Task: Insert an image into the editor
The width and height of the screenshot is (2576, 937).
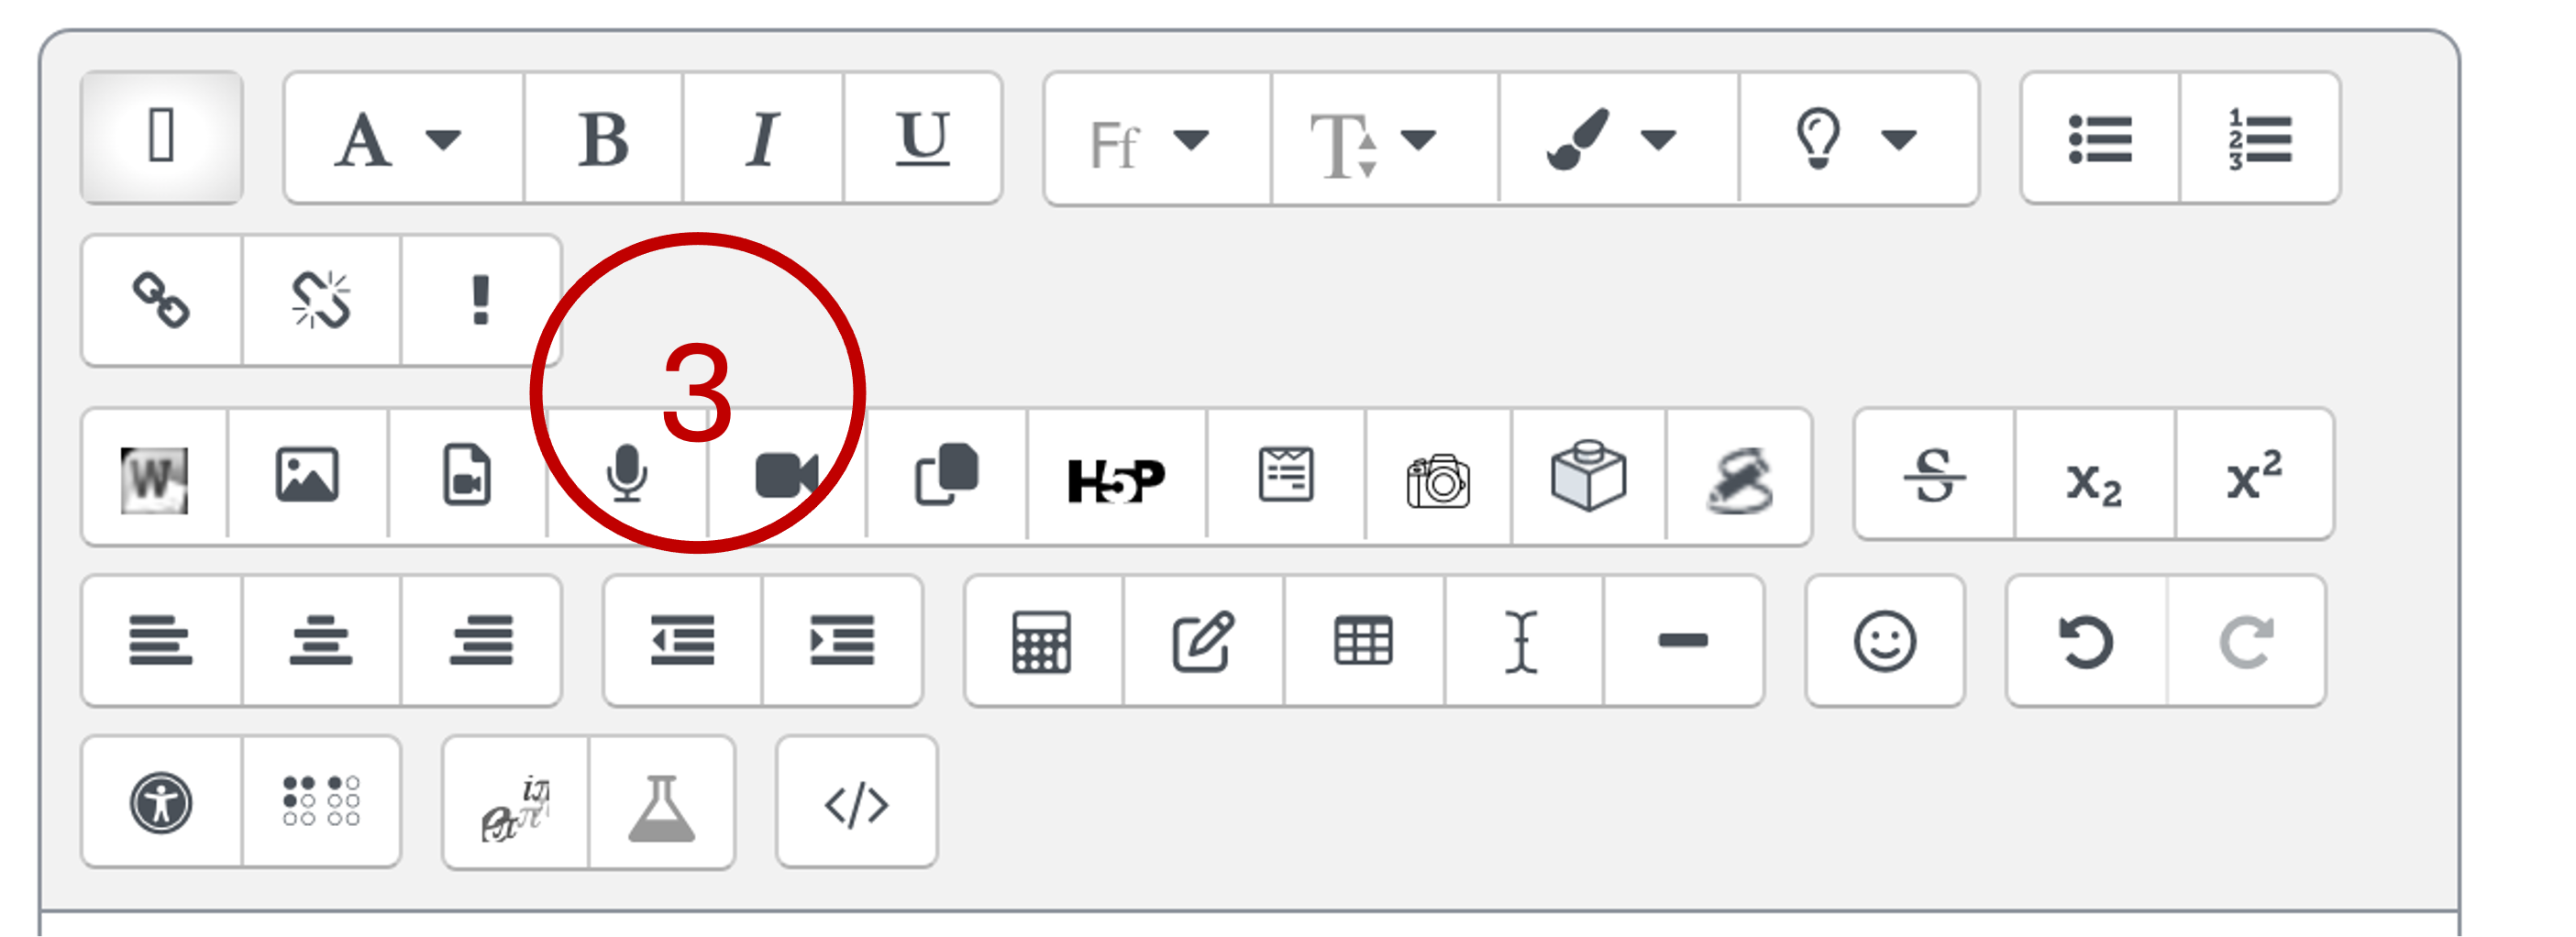Action: coord(305,477)
